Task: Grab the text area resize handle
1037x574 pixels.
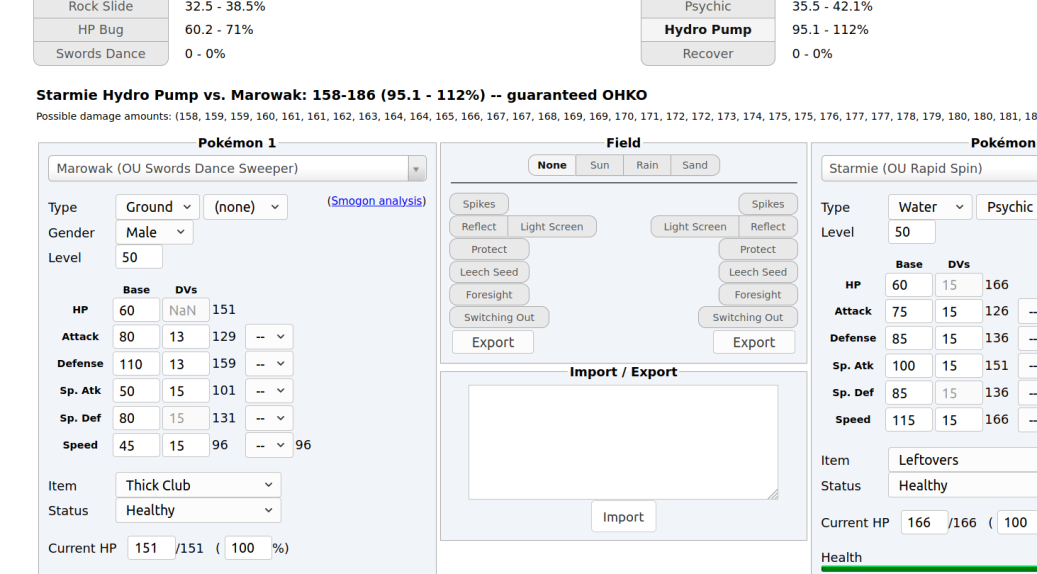Action: [x=772, y=494]
